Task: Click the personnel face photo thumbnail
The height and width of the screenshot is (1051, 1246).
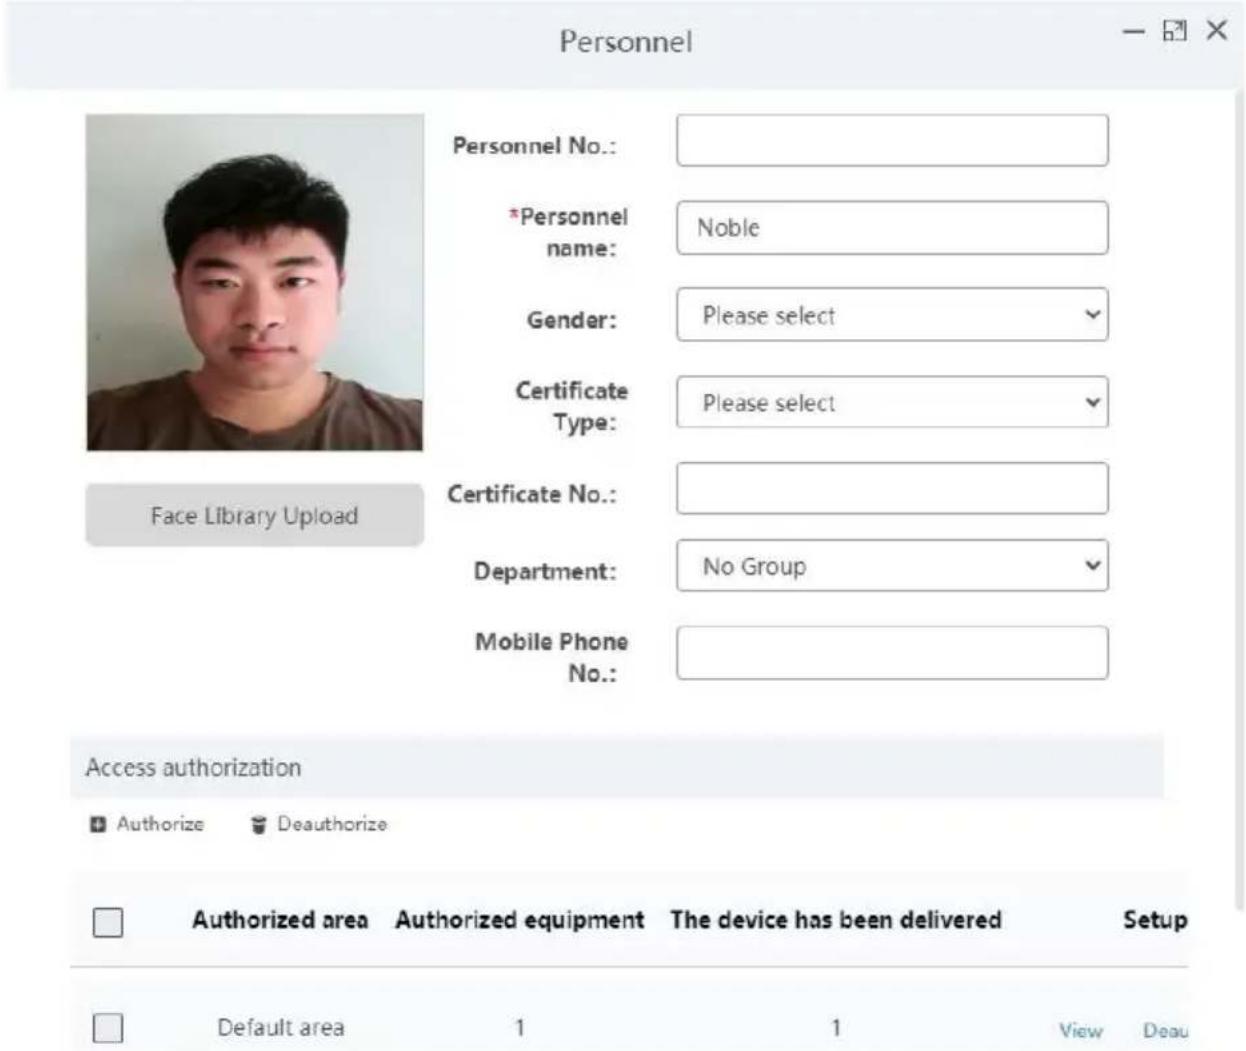Action: coord(254,282)
